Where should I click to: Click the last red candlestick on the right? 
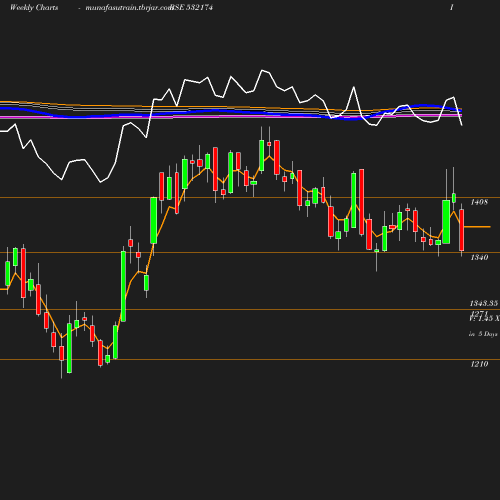[462, 230]
